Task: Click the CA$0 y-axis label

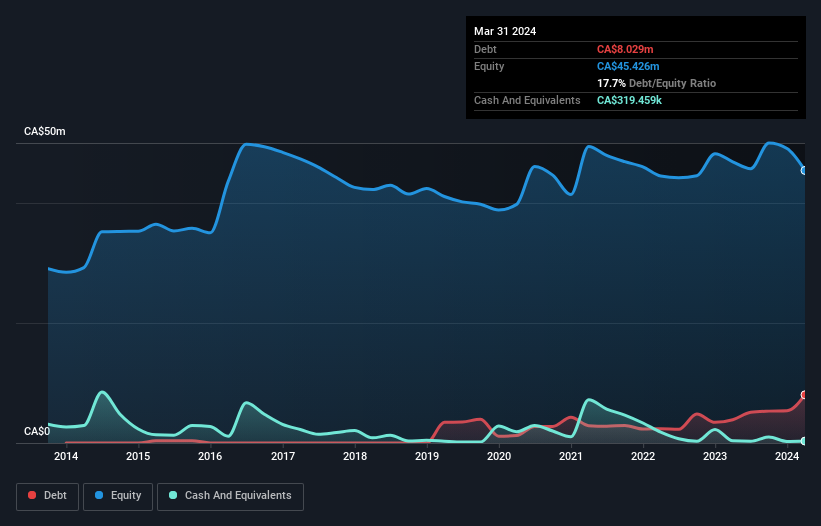Action: point(37,431)
